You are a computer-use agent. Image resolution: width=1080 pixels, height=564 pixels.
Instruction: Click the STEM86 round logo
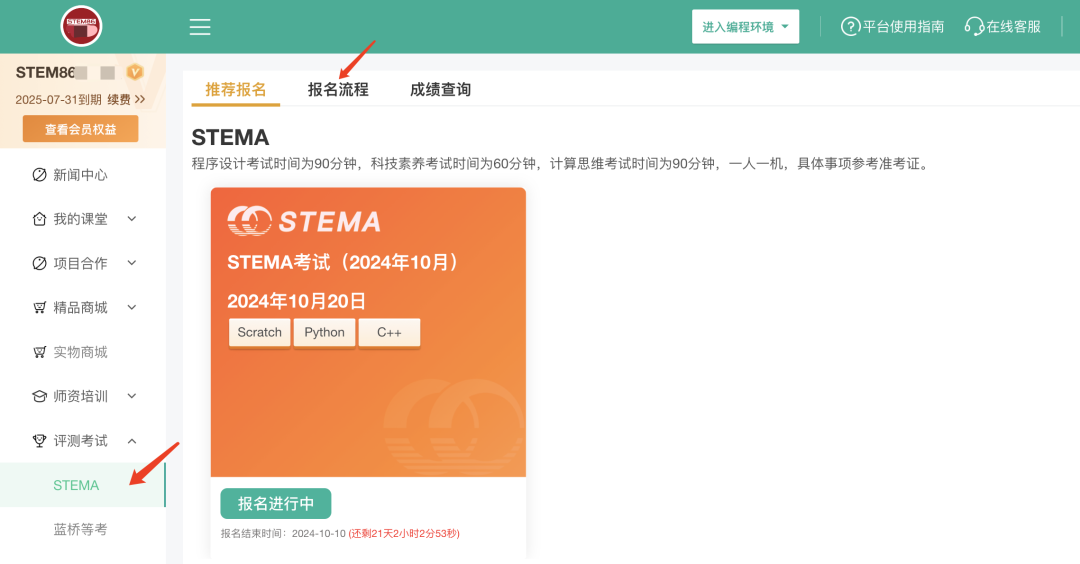[81, 26]
